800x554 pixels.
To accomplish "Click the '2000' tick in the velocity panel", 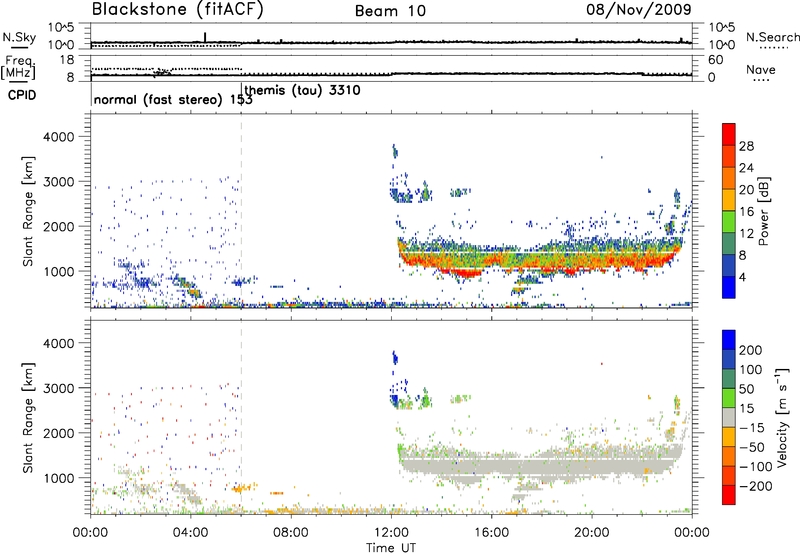I will coord(59,433).
